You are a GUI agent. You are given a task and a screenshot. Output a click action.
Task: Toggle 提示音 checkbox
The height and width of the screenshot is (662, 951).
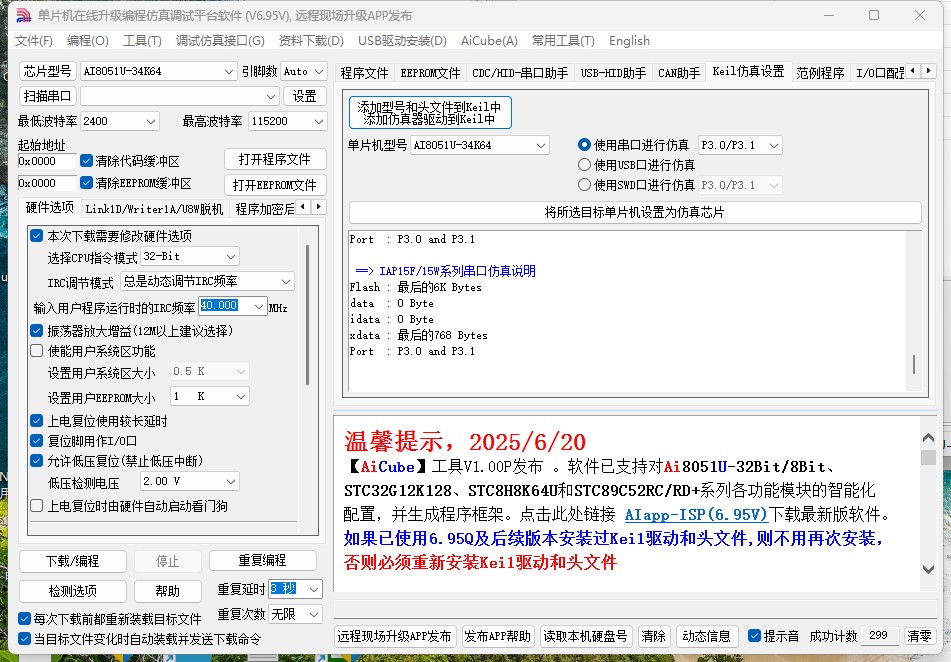coord(754,635)
